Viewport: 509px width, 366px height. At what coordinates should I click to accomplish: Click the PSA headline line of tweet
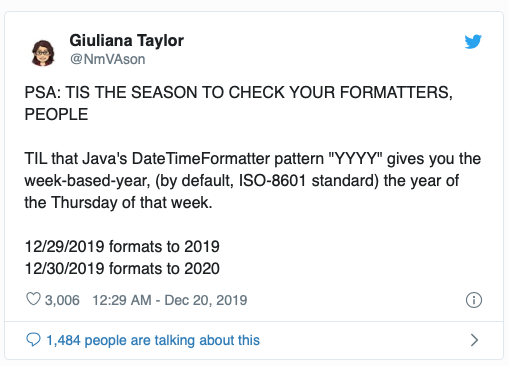click(239, 92)
